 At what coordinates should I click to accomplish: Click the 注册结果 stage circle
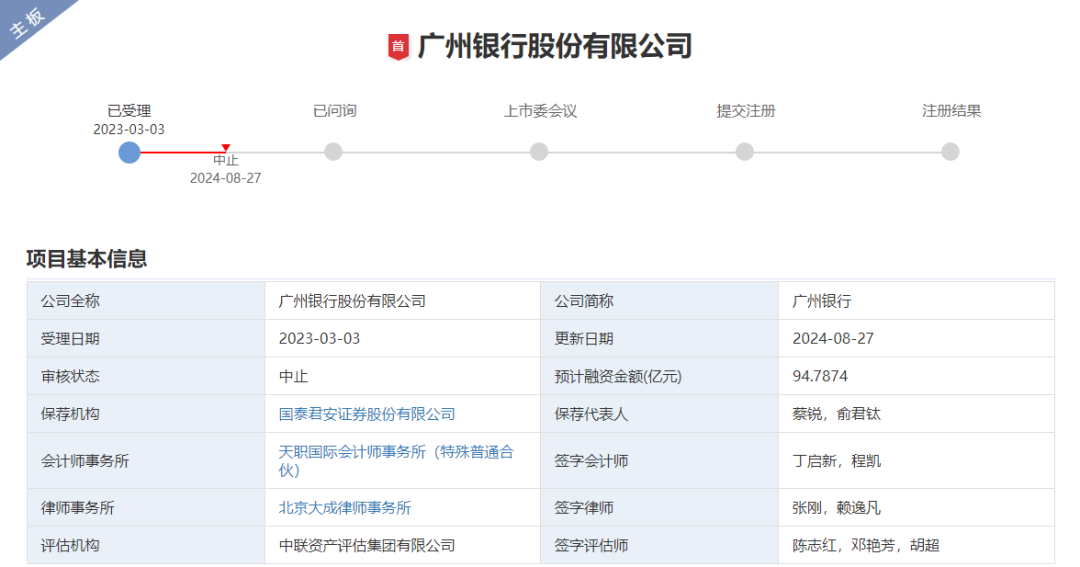(x=950, y=152)
